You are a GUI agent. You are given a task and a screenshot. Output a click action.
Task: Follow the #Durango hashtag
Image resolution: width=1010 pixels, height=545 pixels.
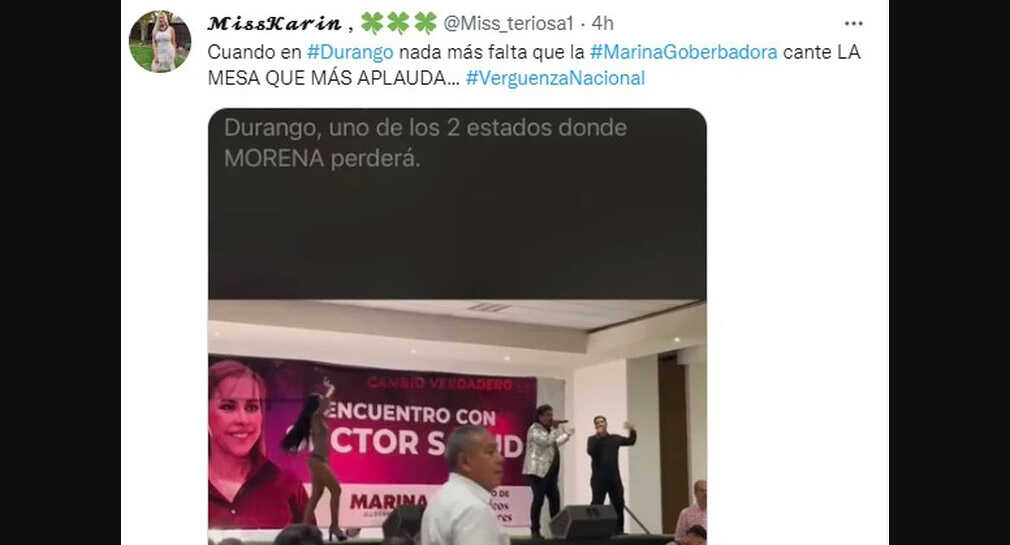[x=350, y=52]
